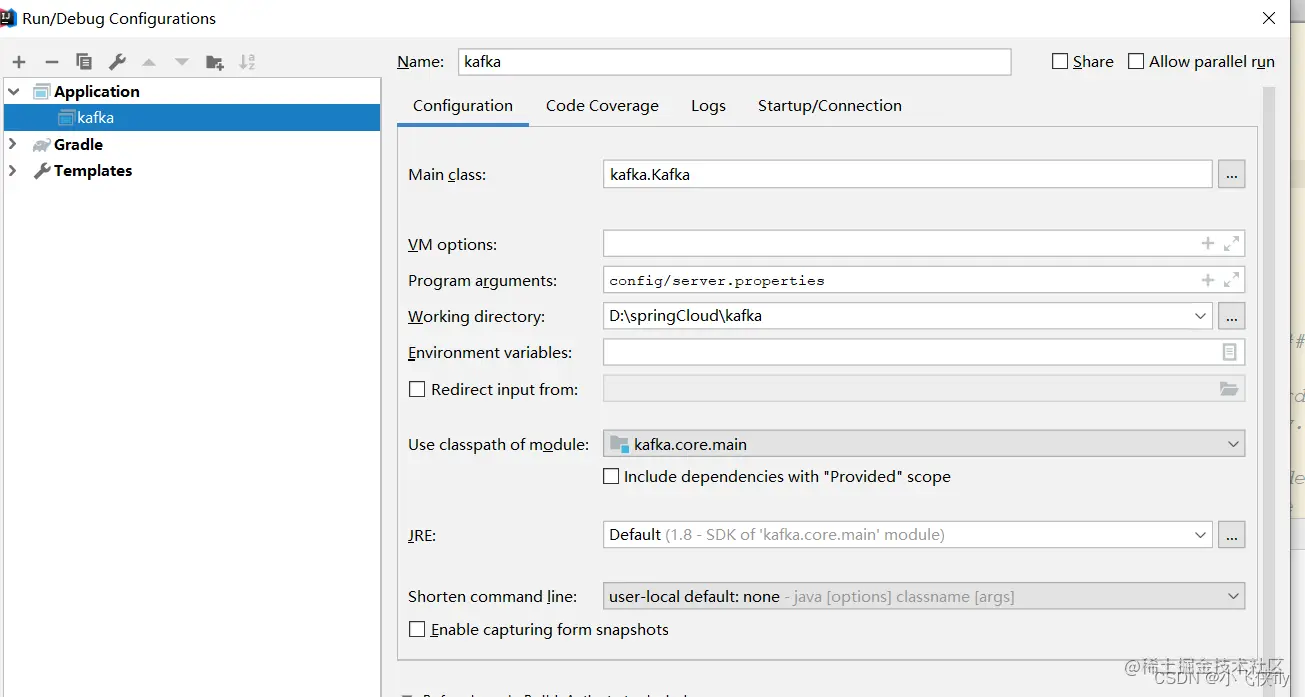Browse redirect input folder icon
Viewport: 1305px width, 697px height.
[1229, 389]
